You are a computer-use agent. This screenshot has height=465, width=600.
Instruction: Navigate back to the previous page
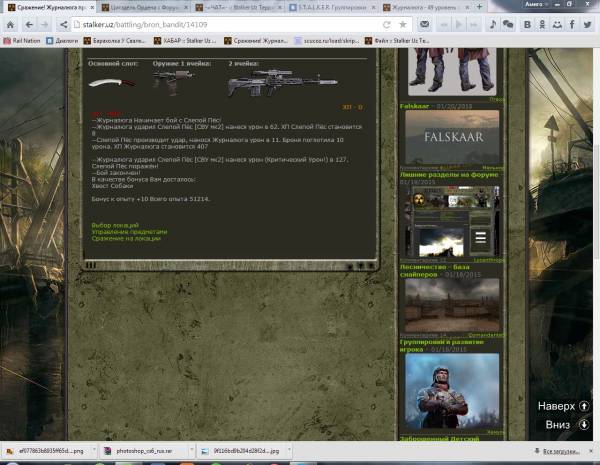point(29,25)
